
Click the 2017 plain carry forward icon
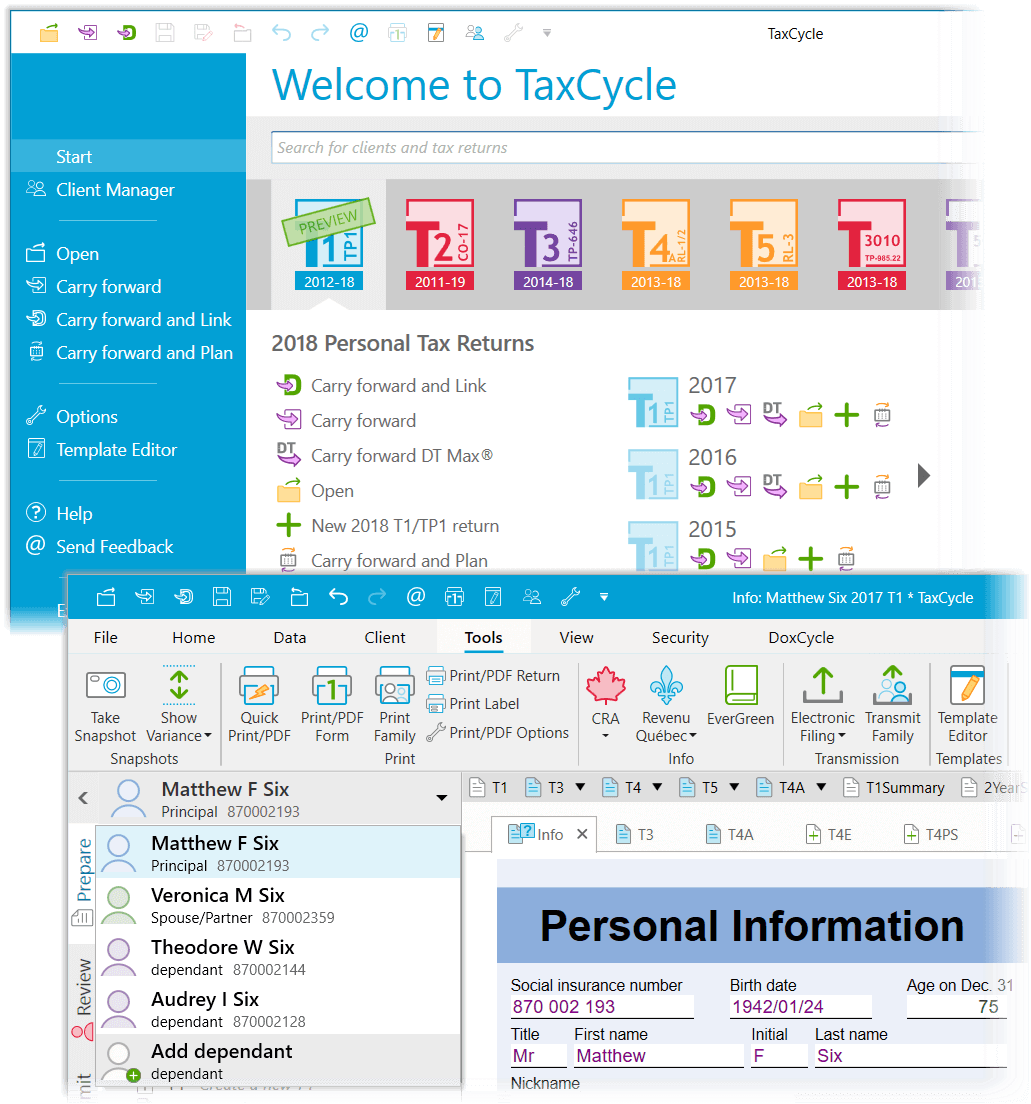(739, 415)
